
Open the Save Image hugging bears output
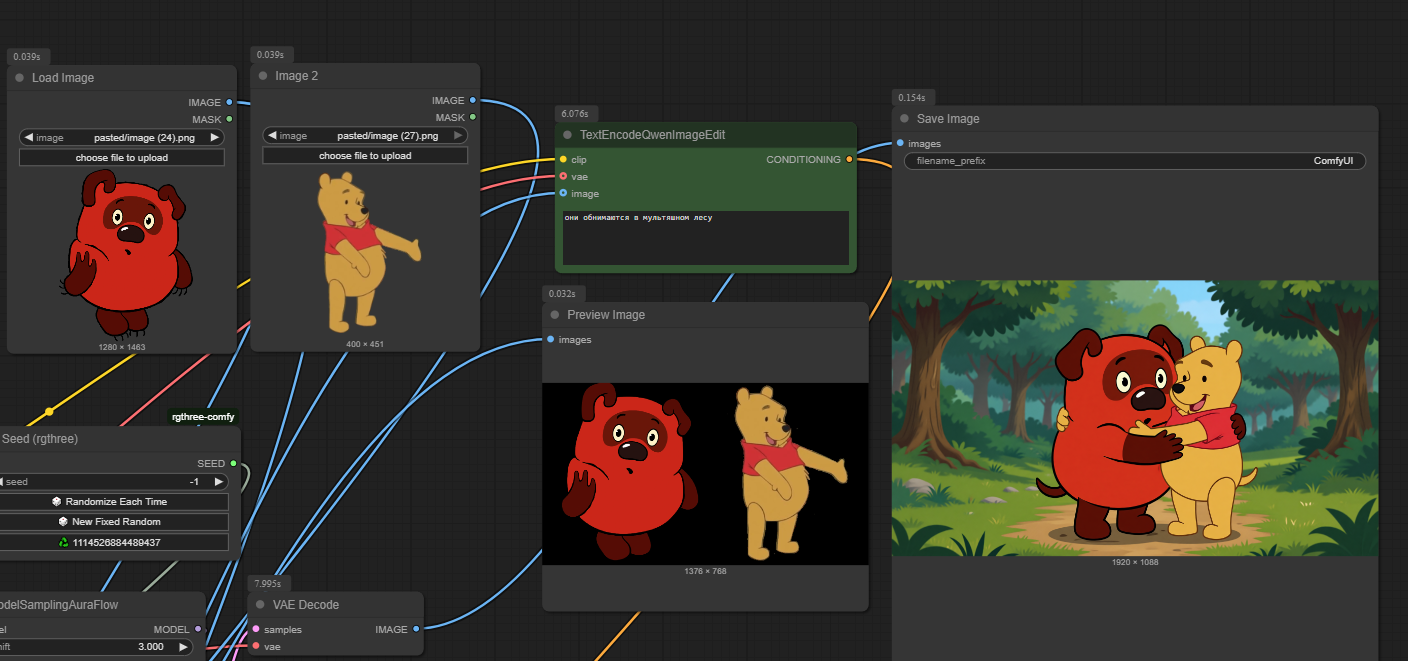(x=1135, y=418)
